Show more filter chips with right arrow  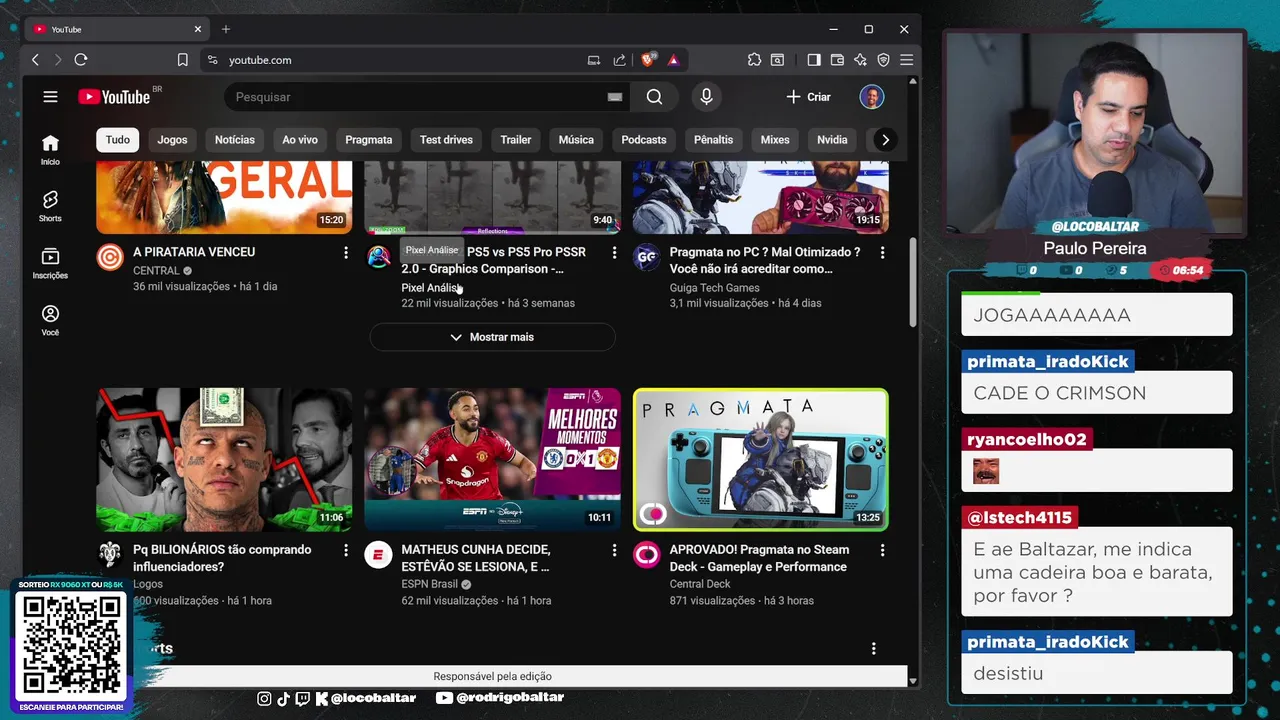[x=885, y=140]
